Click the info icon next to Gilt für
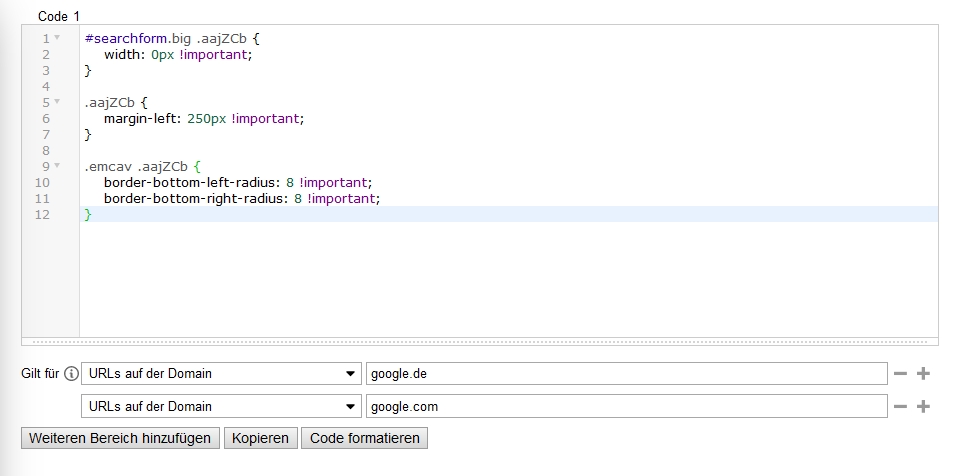This screenshot has width=954, height=476. click(71, 374)
